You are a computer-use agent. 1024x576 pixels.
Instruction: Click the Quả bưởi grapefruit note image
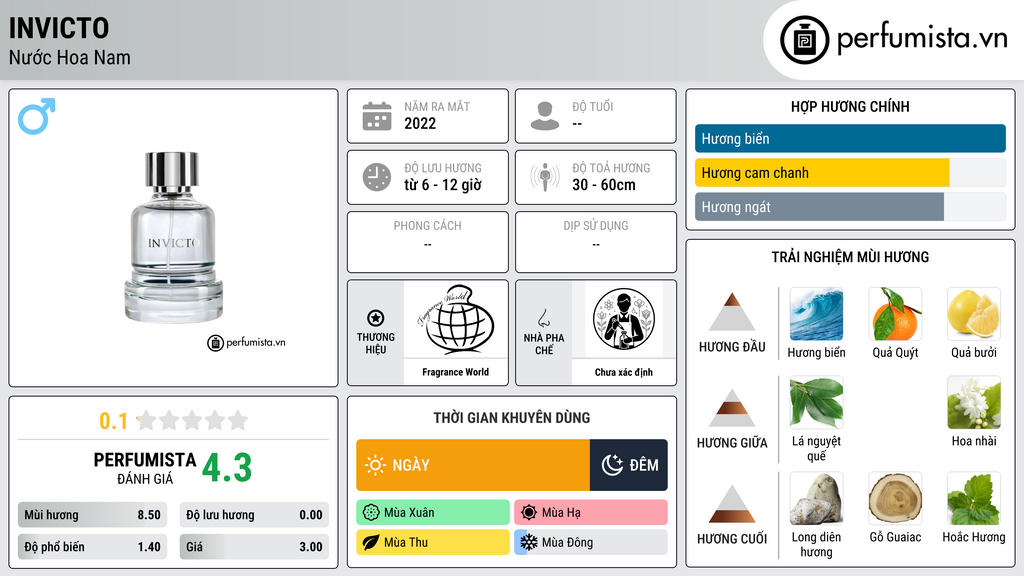pyautogui.click(x=974, y=314)
